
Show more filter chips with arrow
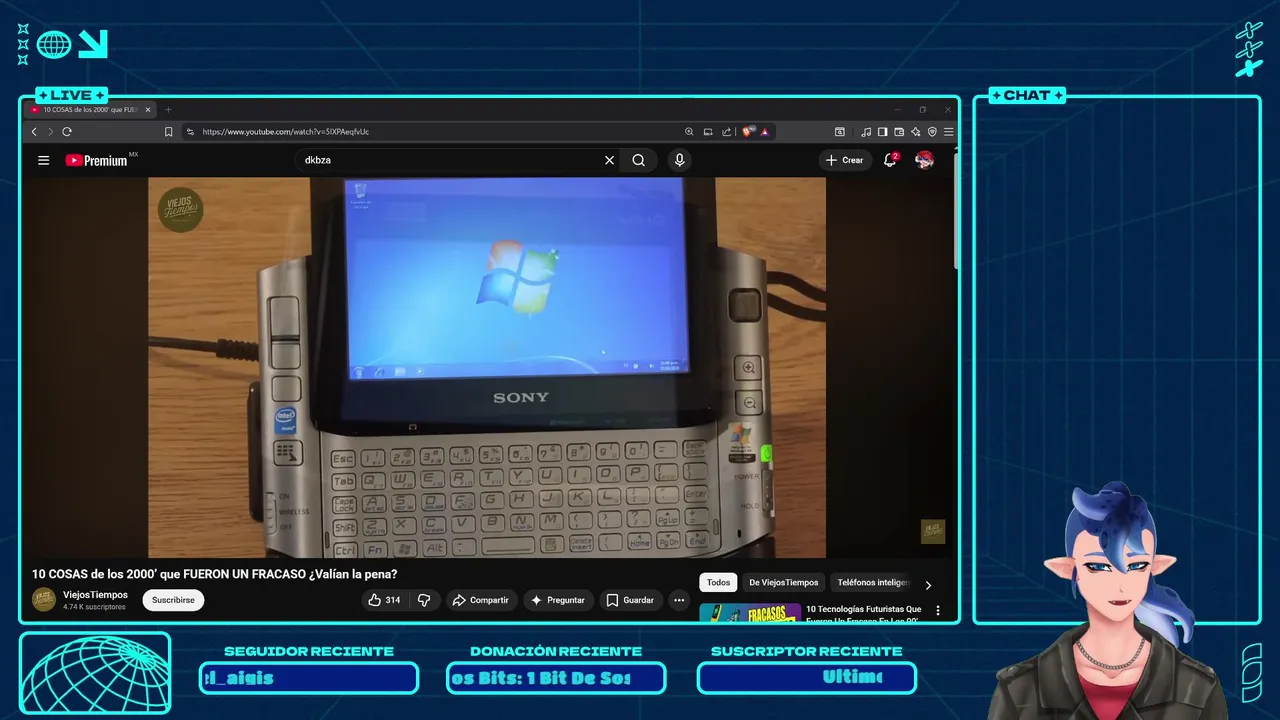928,585
